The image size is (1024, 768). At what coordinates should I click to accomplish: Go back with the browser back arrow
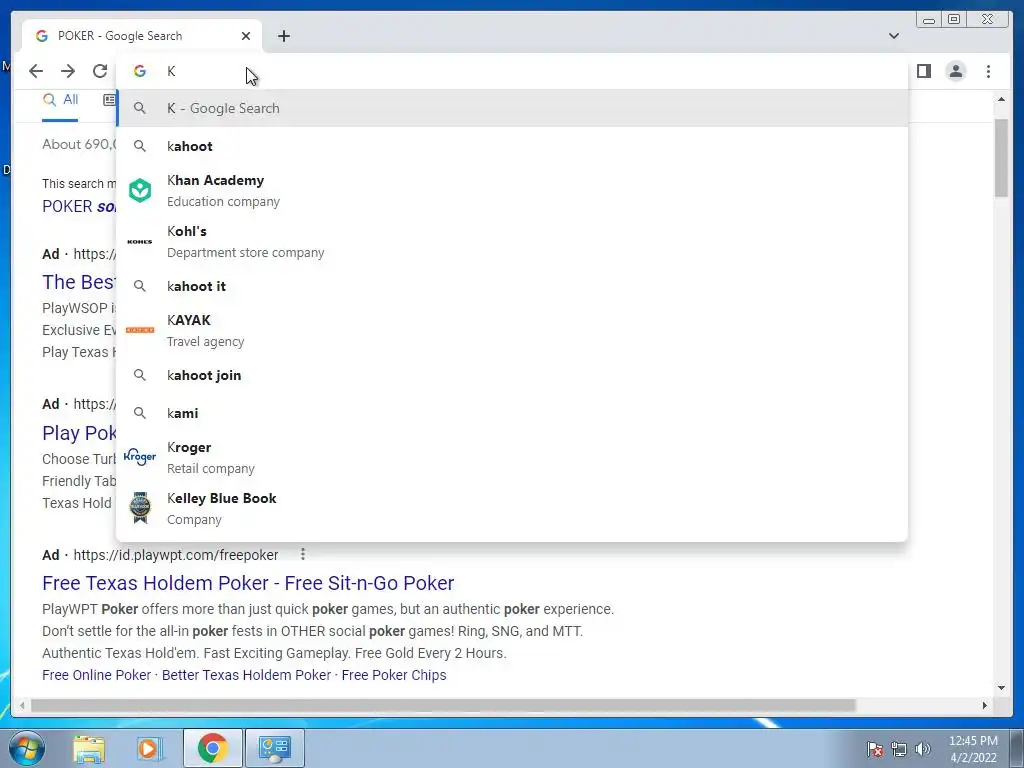pyautogui.click(x=36, y=71)
